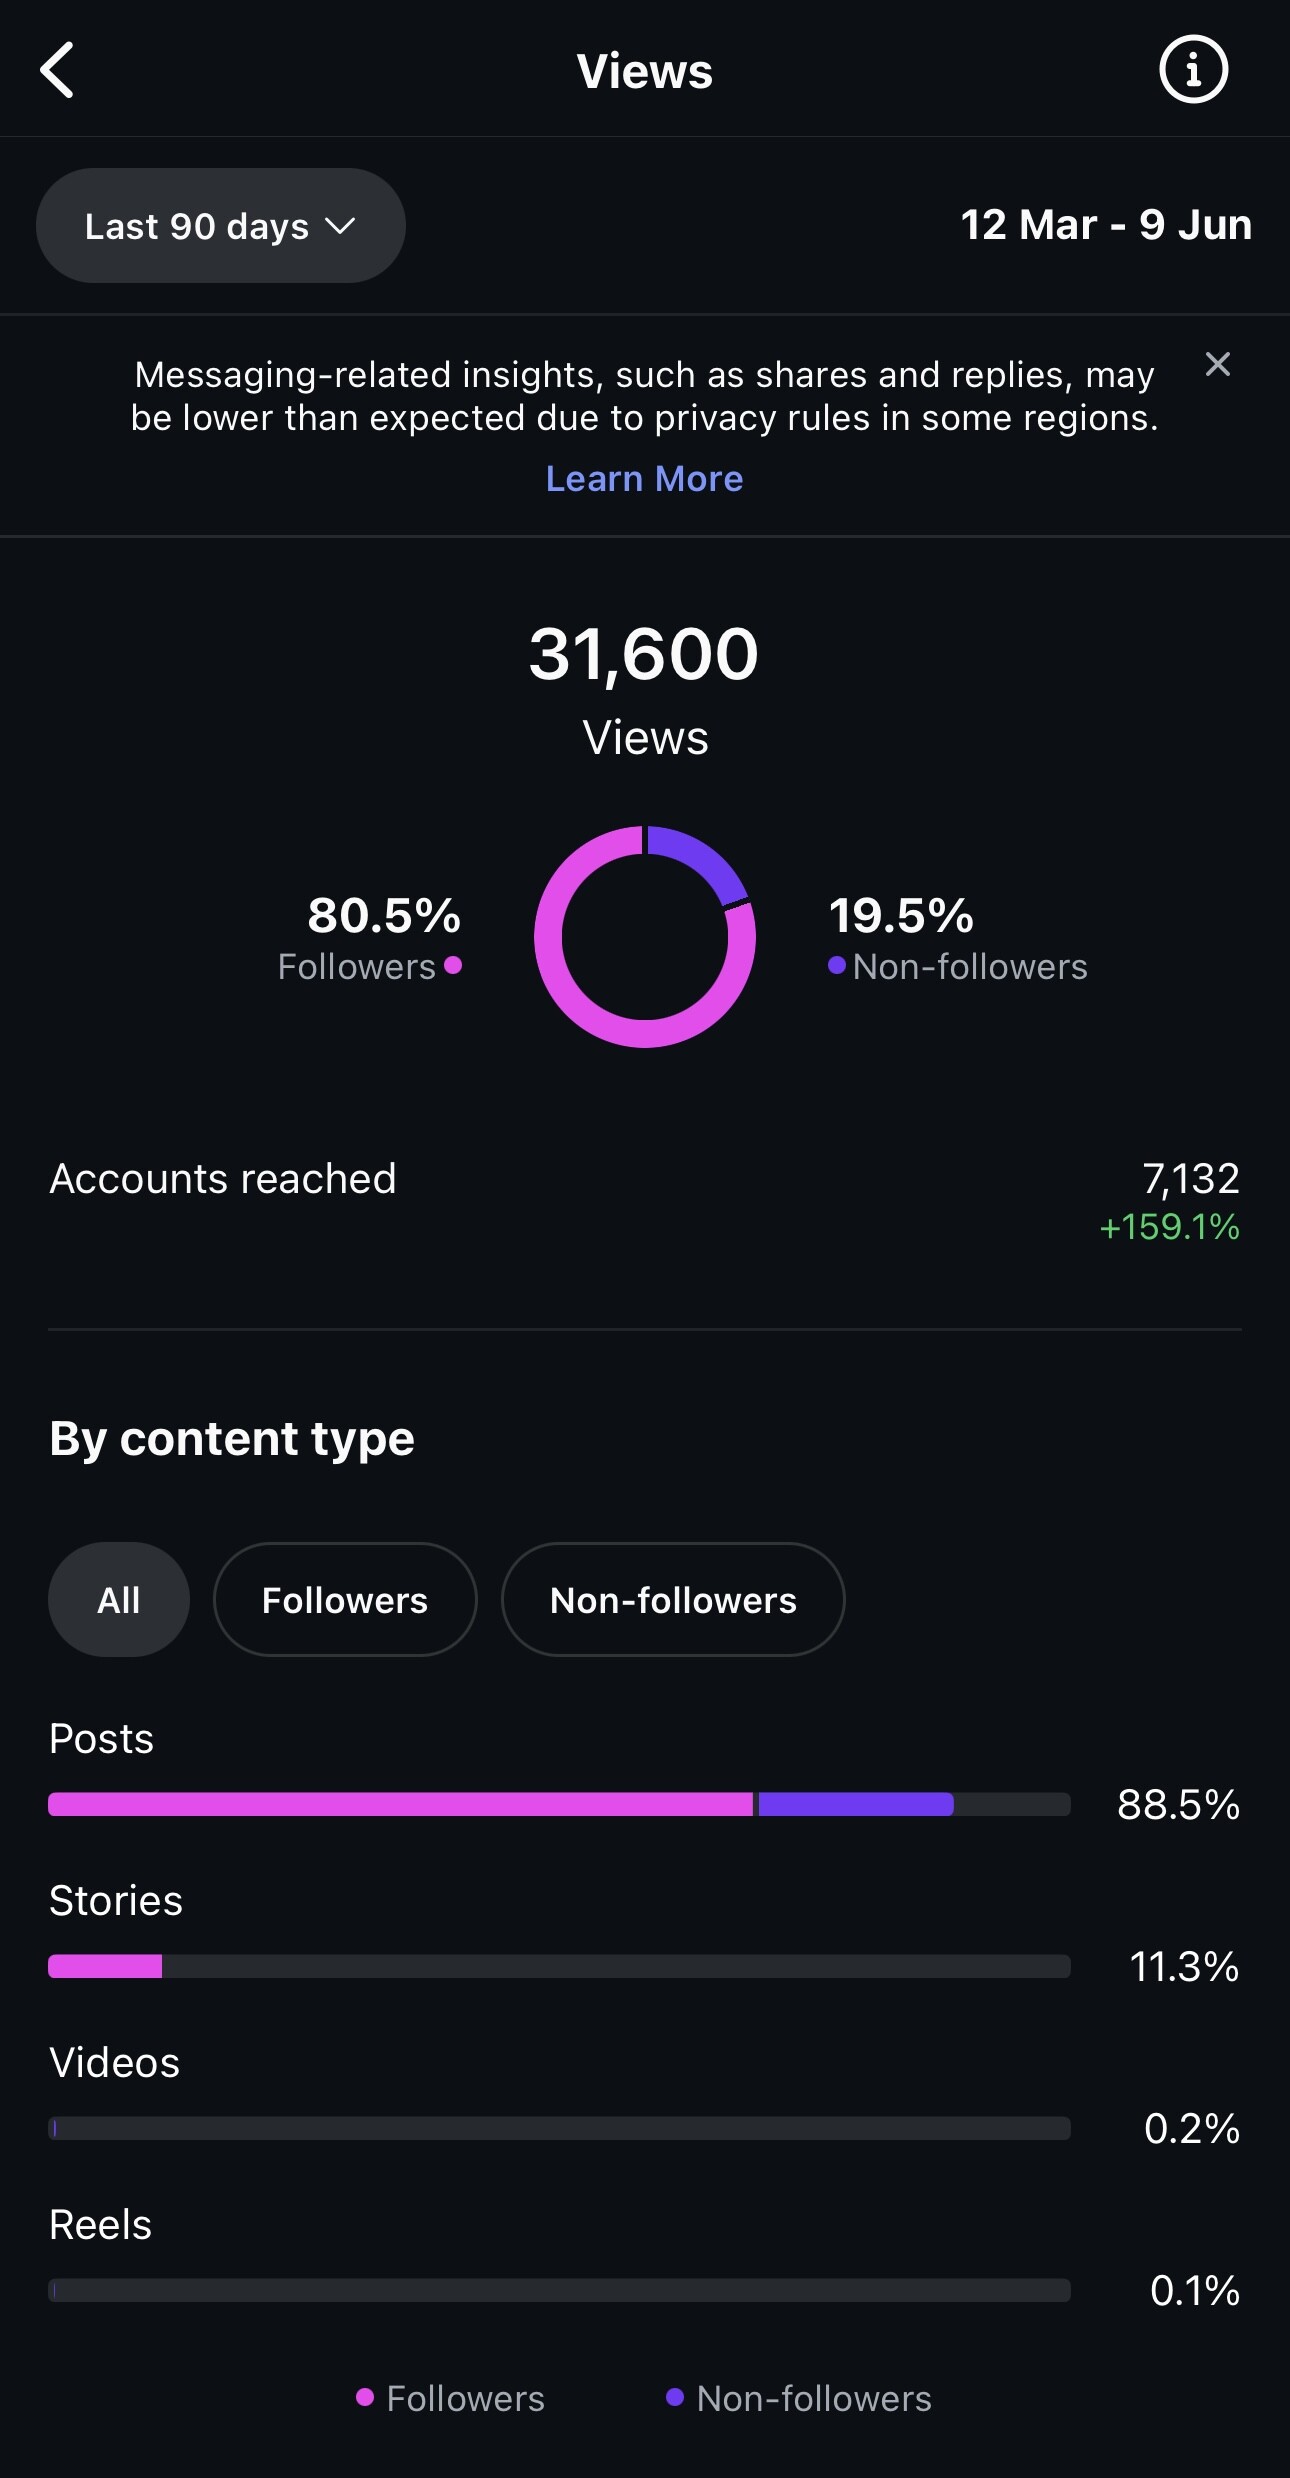Tap the bottom Followers legend dot

click(365, 2397)
